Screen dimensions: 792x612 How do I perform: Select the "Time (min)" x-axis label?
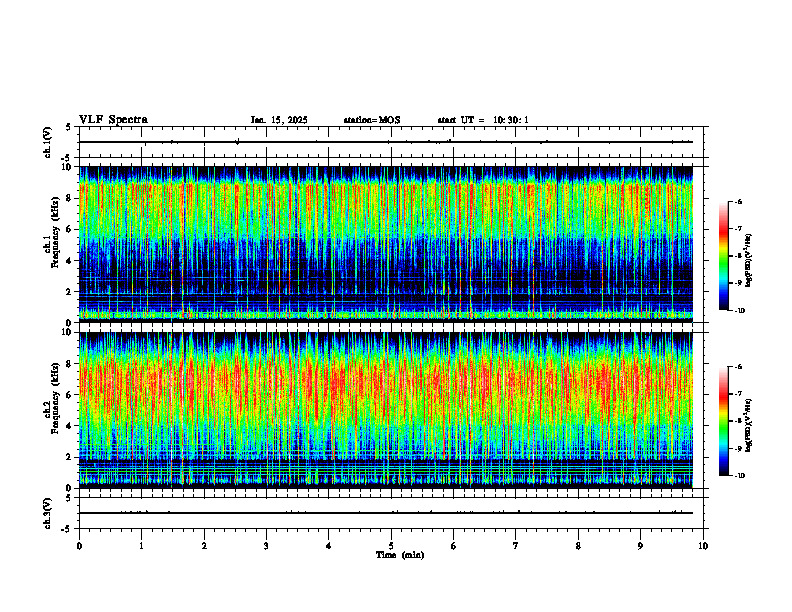click(400, 555)
